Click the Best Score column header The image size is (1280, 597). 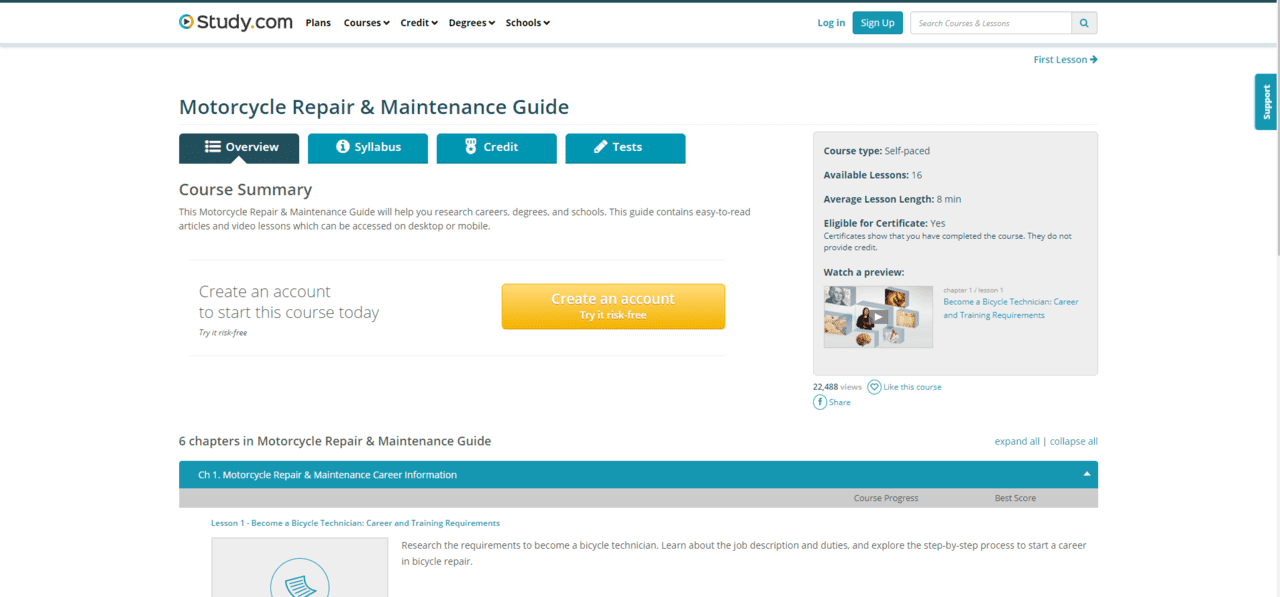tap(1015, 498)
